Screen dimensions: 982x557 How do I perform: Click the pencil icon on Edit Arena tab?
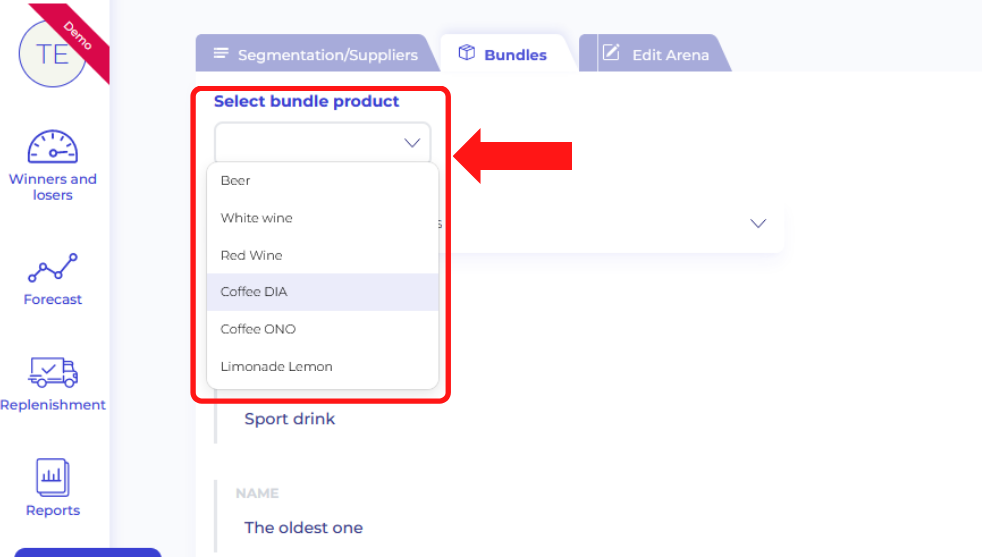click(611, 53)
